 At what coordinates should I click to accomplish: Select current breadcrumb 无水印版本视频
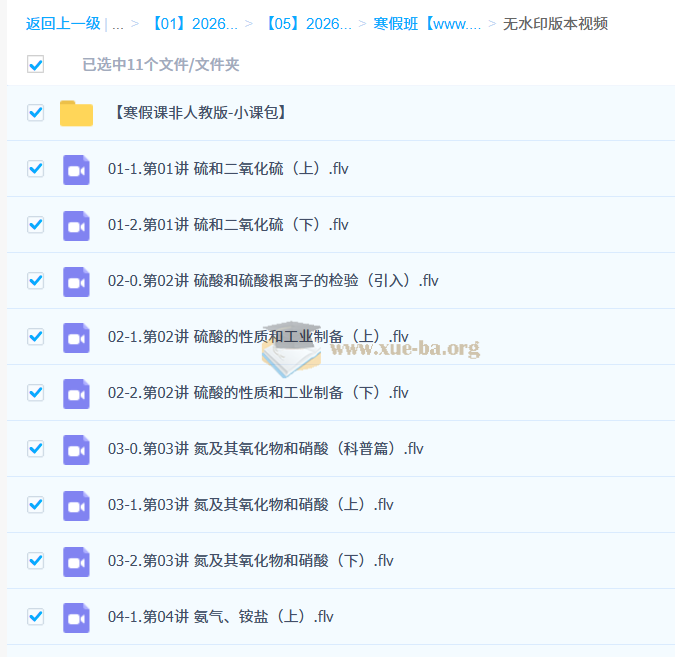pos(555,24)
